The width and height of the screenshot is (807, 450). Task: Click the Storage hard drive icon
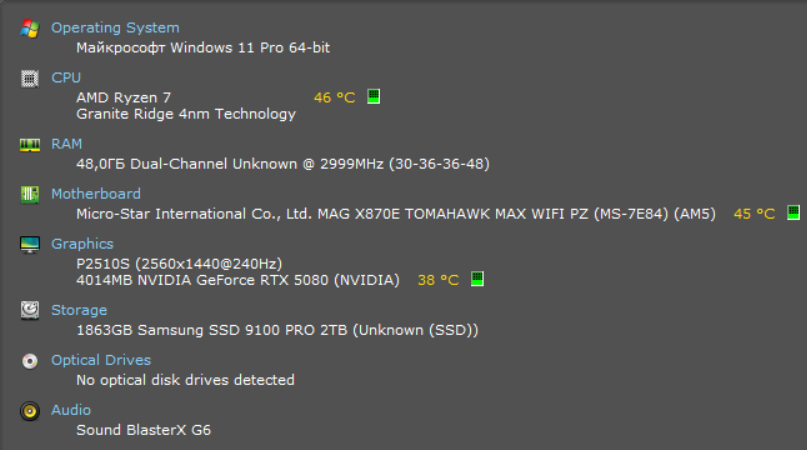(x=30, y=310)
